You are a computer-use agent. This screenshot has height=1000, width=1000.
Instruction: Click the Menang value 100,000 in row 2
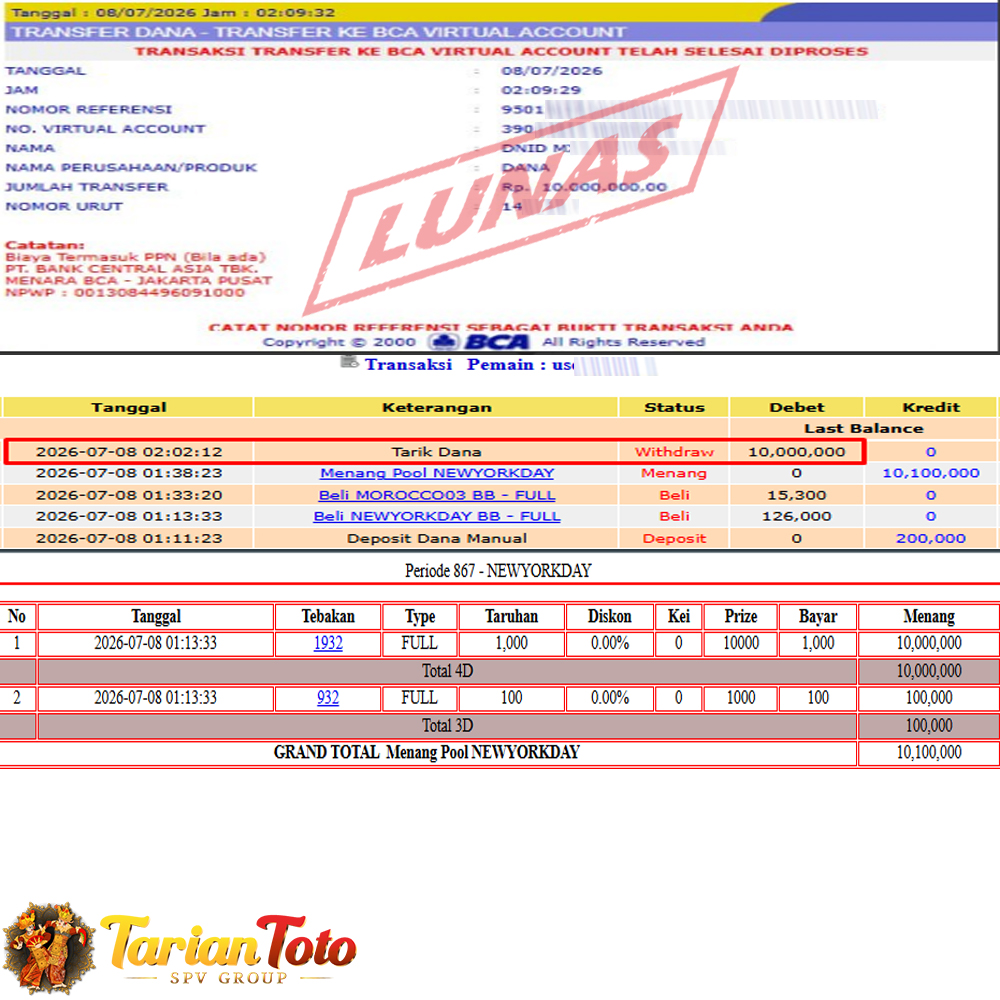[929, 698]
